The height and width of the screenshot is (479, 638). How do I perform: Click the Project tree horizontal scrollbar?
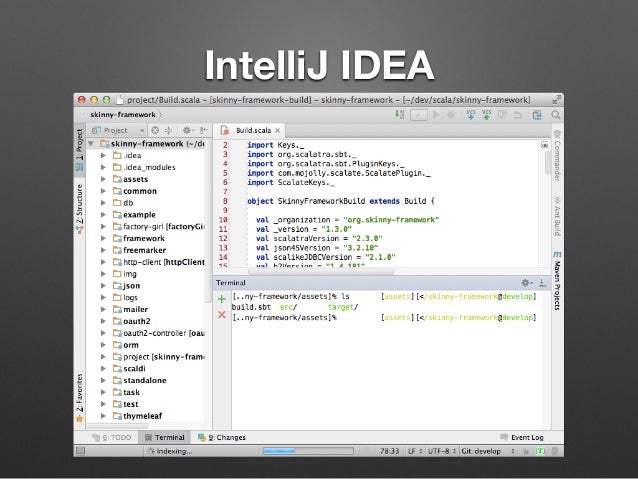point(118,426)
